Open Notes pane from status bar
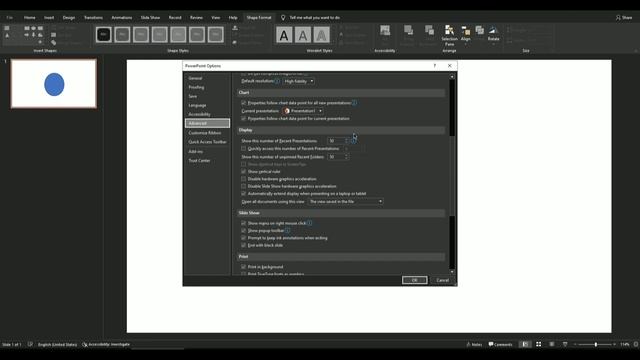Image resolution: width=640 pixels, height=360 pixels. click(x=474, y=344)
